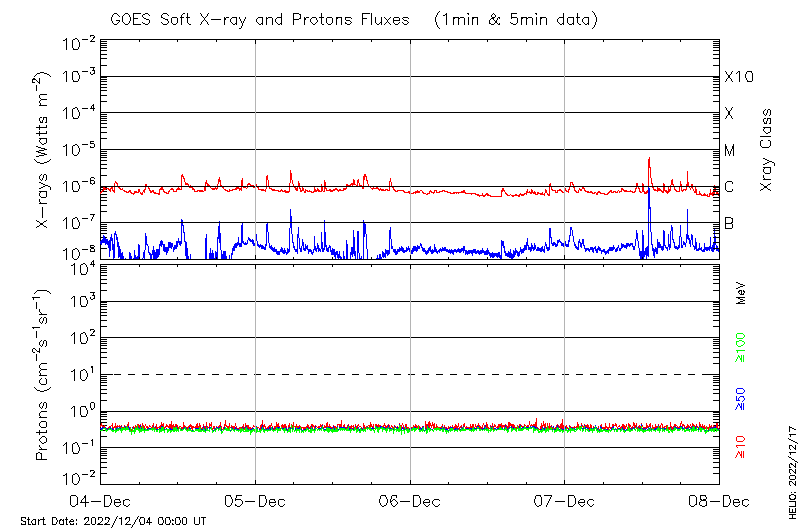Click the 08-Dec date tick label
Image resolution: width=800 pixels, height=530 pixels.
pyautogui.click(x=718, y=501)
